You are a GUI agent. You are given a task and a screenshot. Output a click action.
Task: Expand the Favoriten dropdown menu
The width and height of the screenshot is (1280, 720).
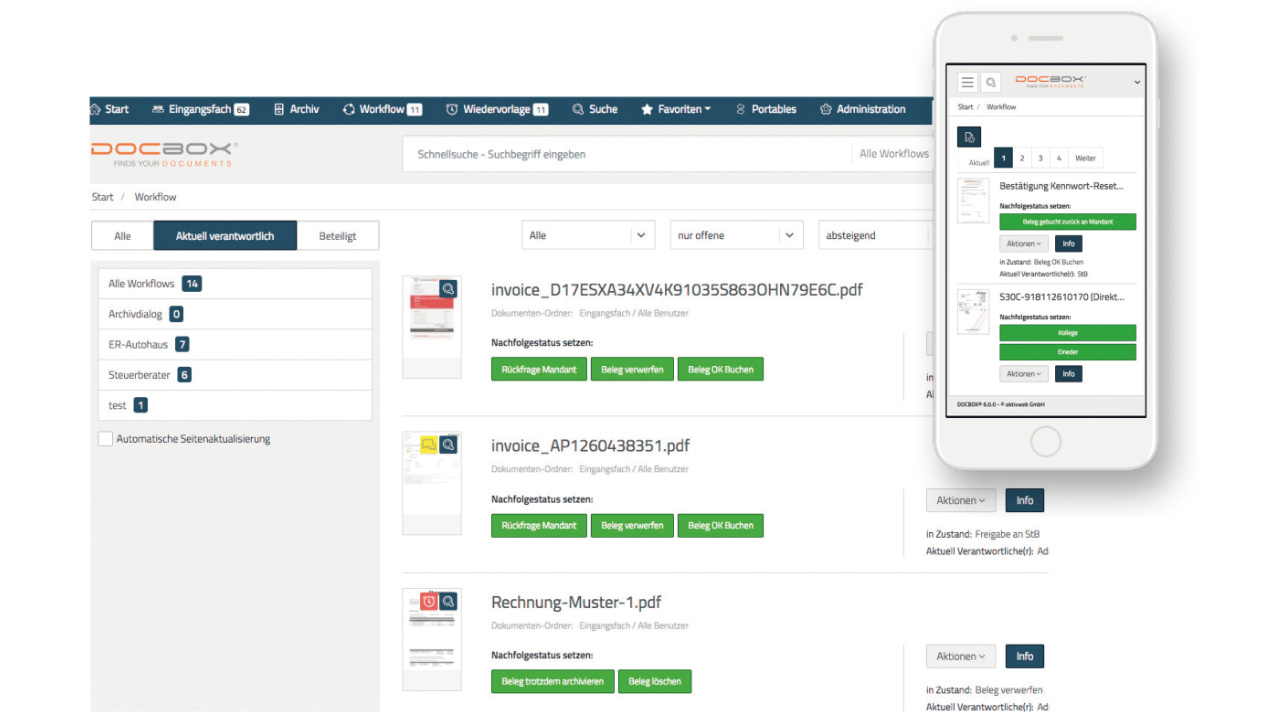676,109
